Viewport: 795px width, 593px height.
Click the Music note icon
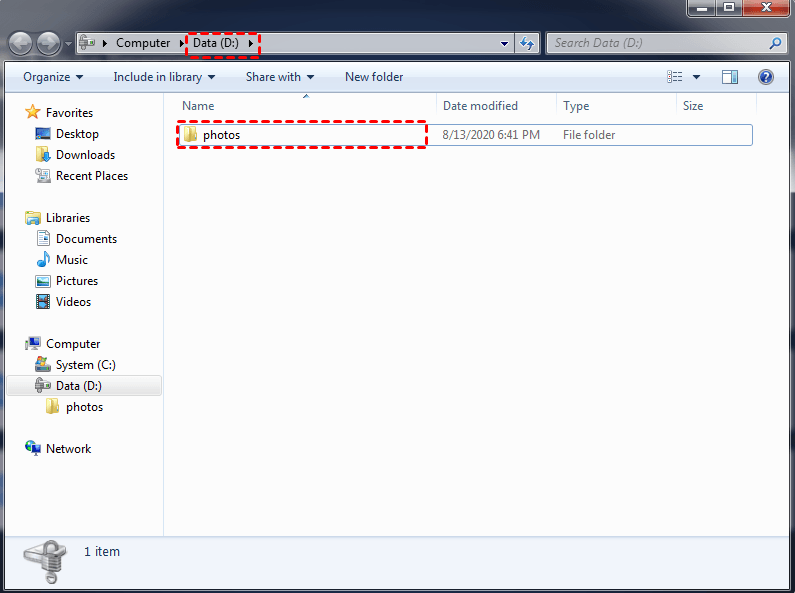pos(43,259)
